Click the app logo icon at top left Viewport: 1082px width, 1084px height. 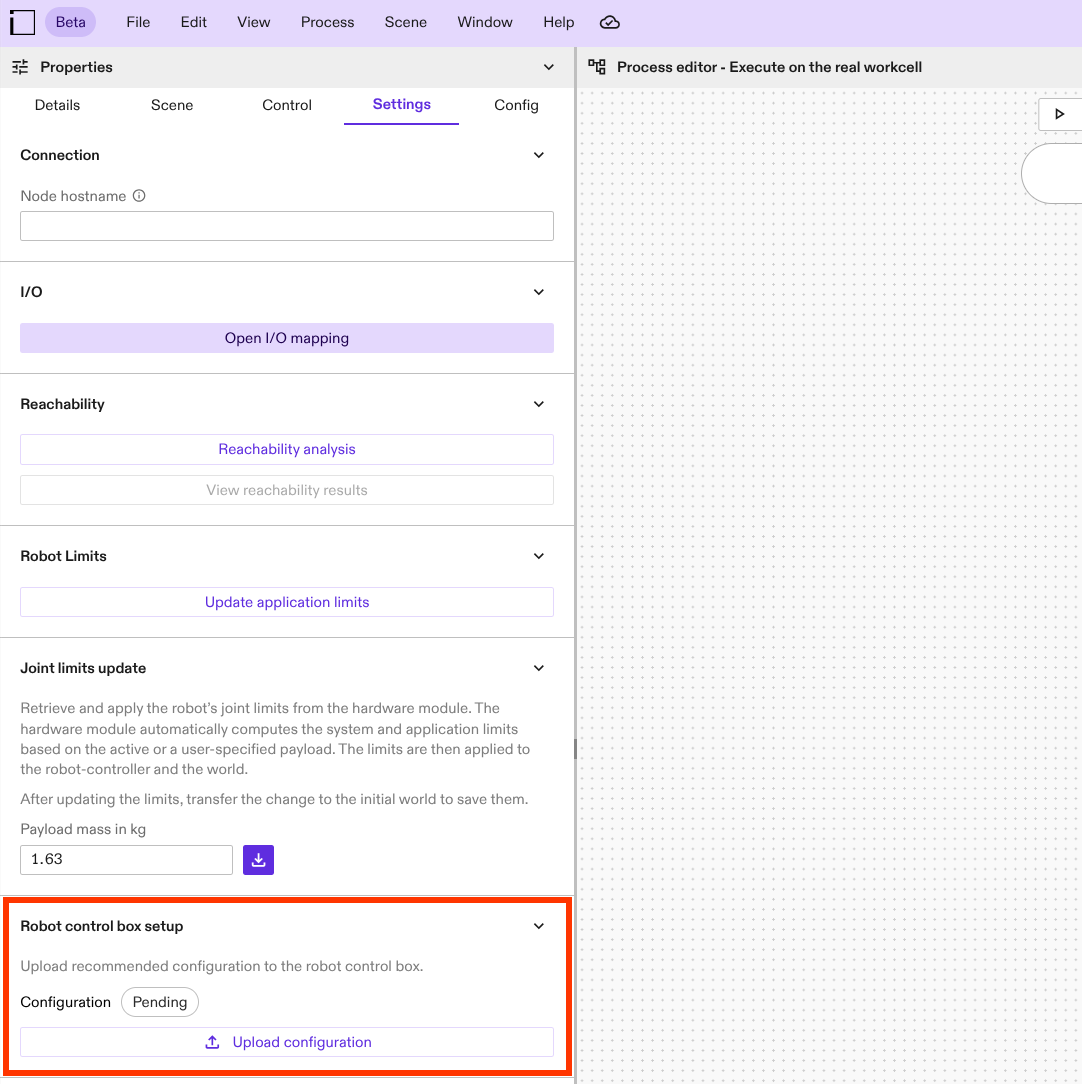point(22,22)
